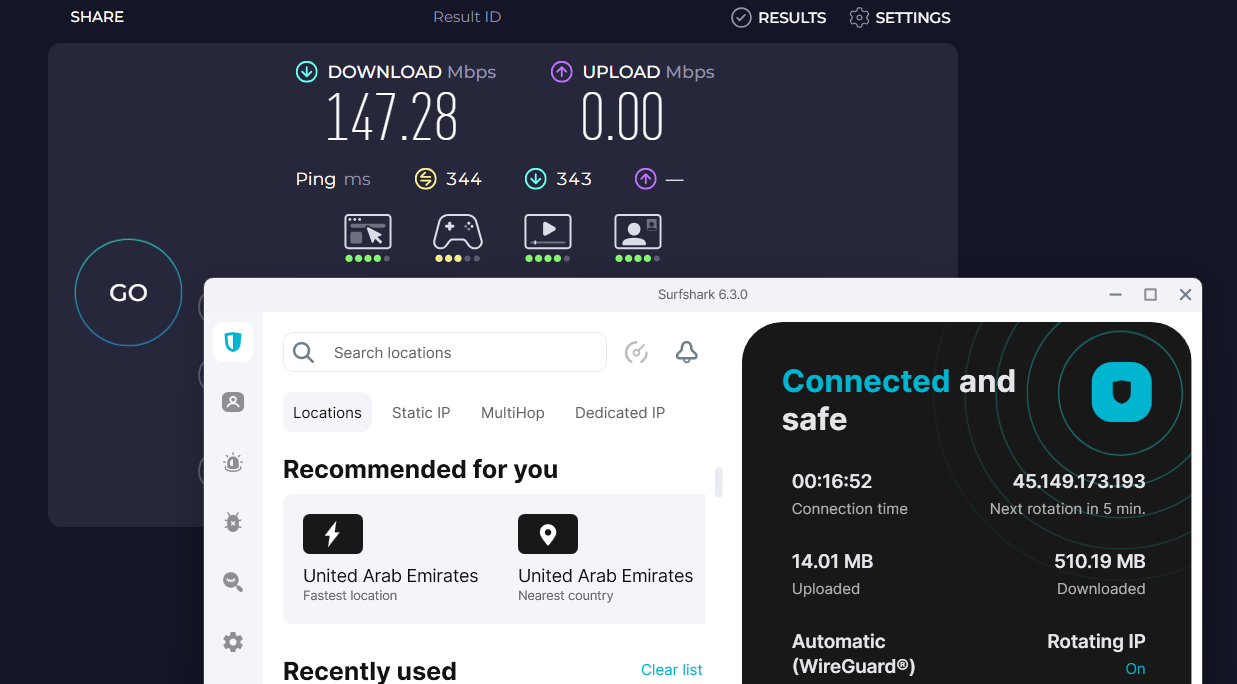Open Surfshark Search magnifier icon in sidebar

tap(233, 582)
